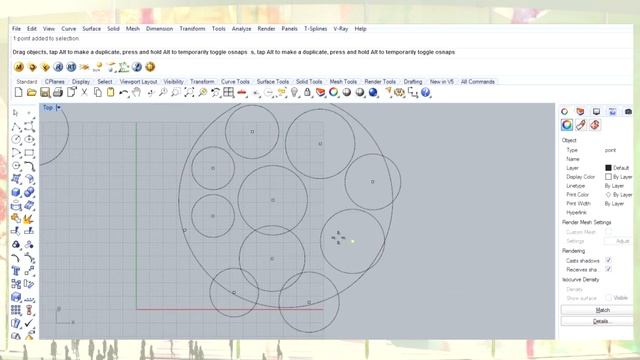The image size is (640, 360).
Task: Switch to the Curve Tools tab
Action: coord(235,82)
